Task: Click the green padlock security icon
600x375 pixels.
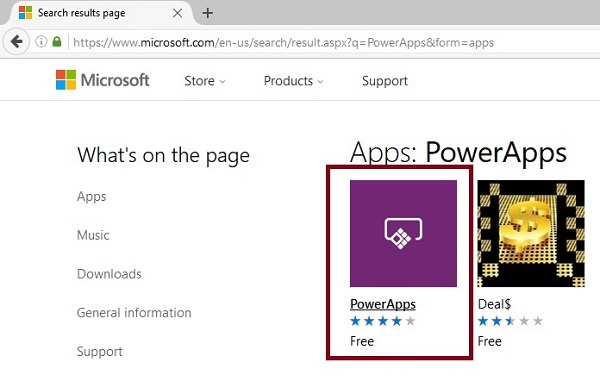Action: [57, 41]
